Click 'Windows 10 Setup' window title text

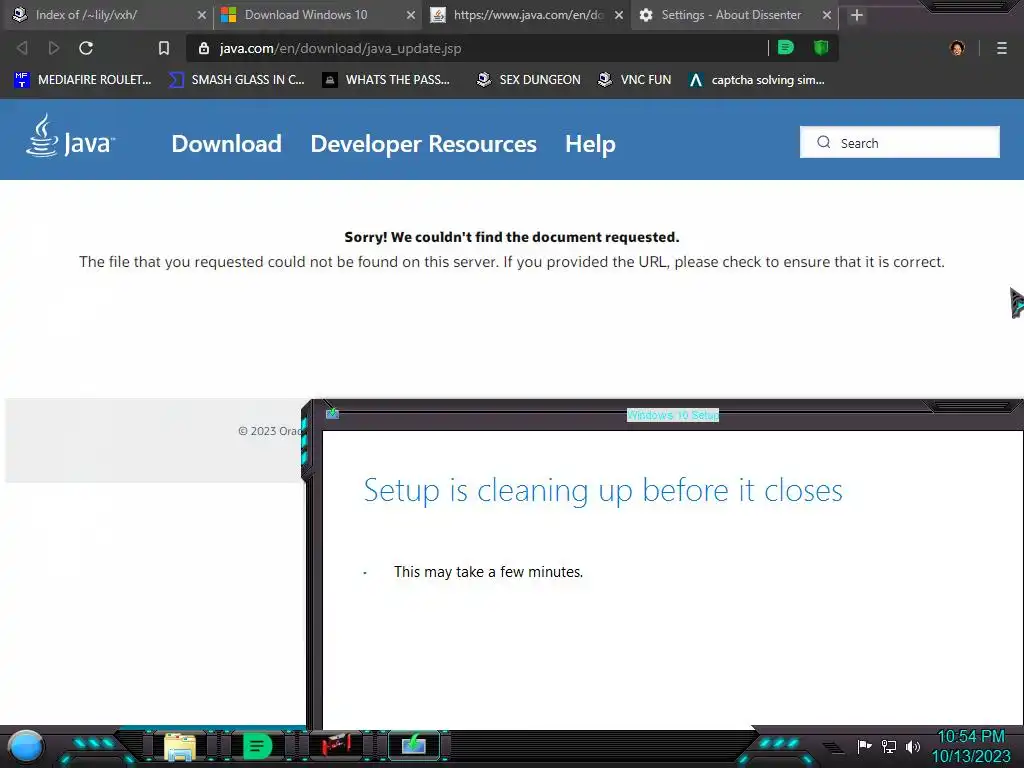tap(673, 415)
